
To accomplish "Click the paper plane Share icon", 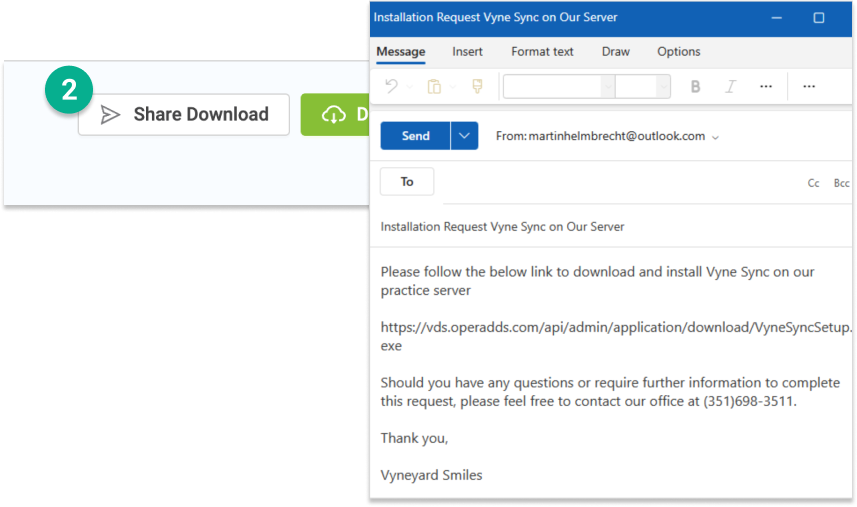I will click(110, 115).
